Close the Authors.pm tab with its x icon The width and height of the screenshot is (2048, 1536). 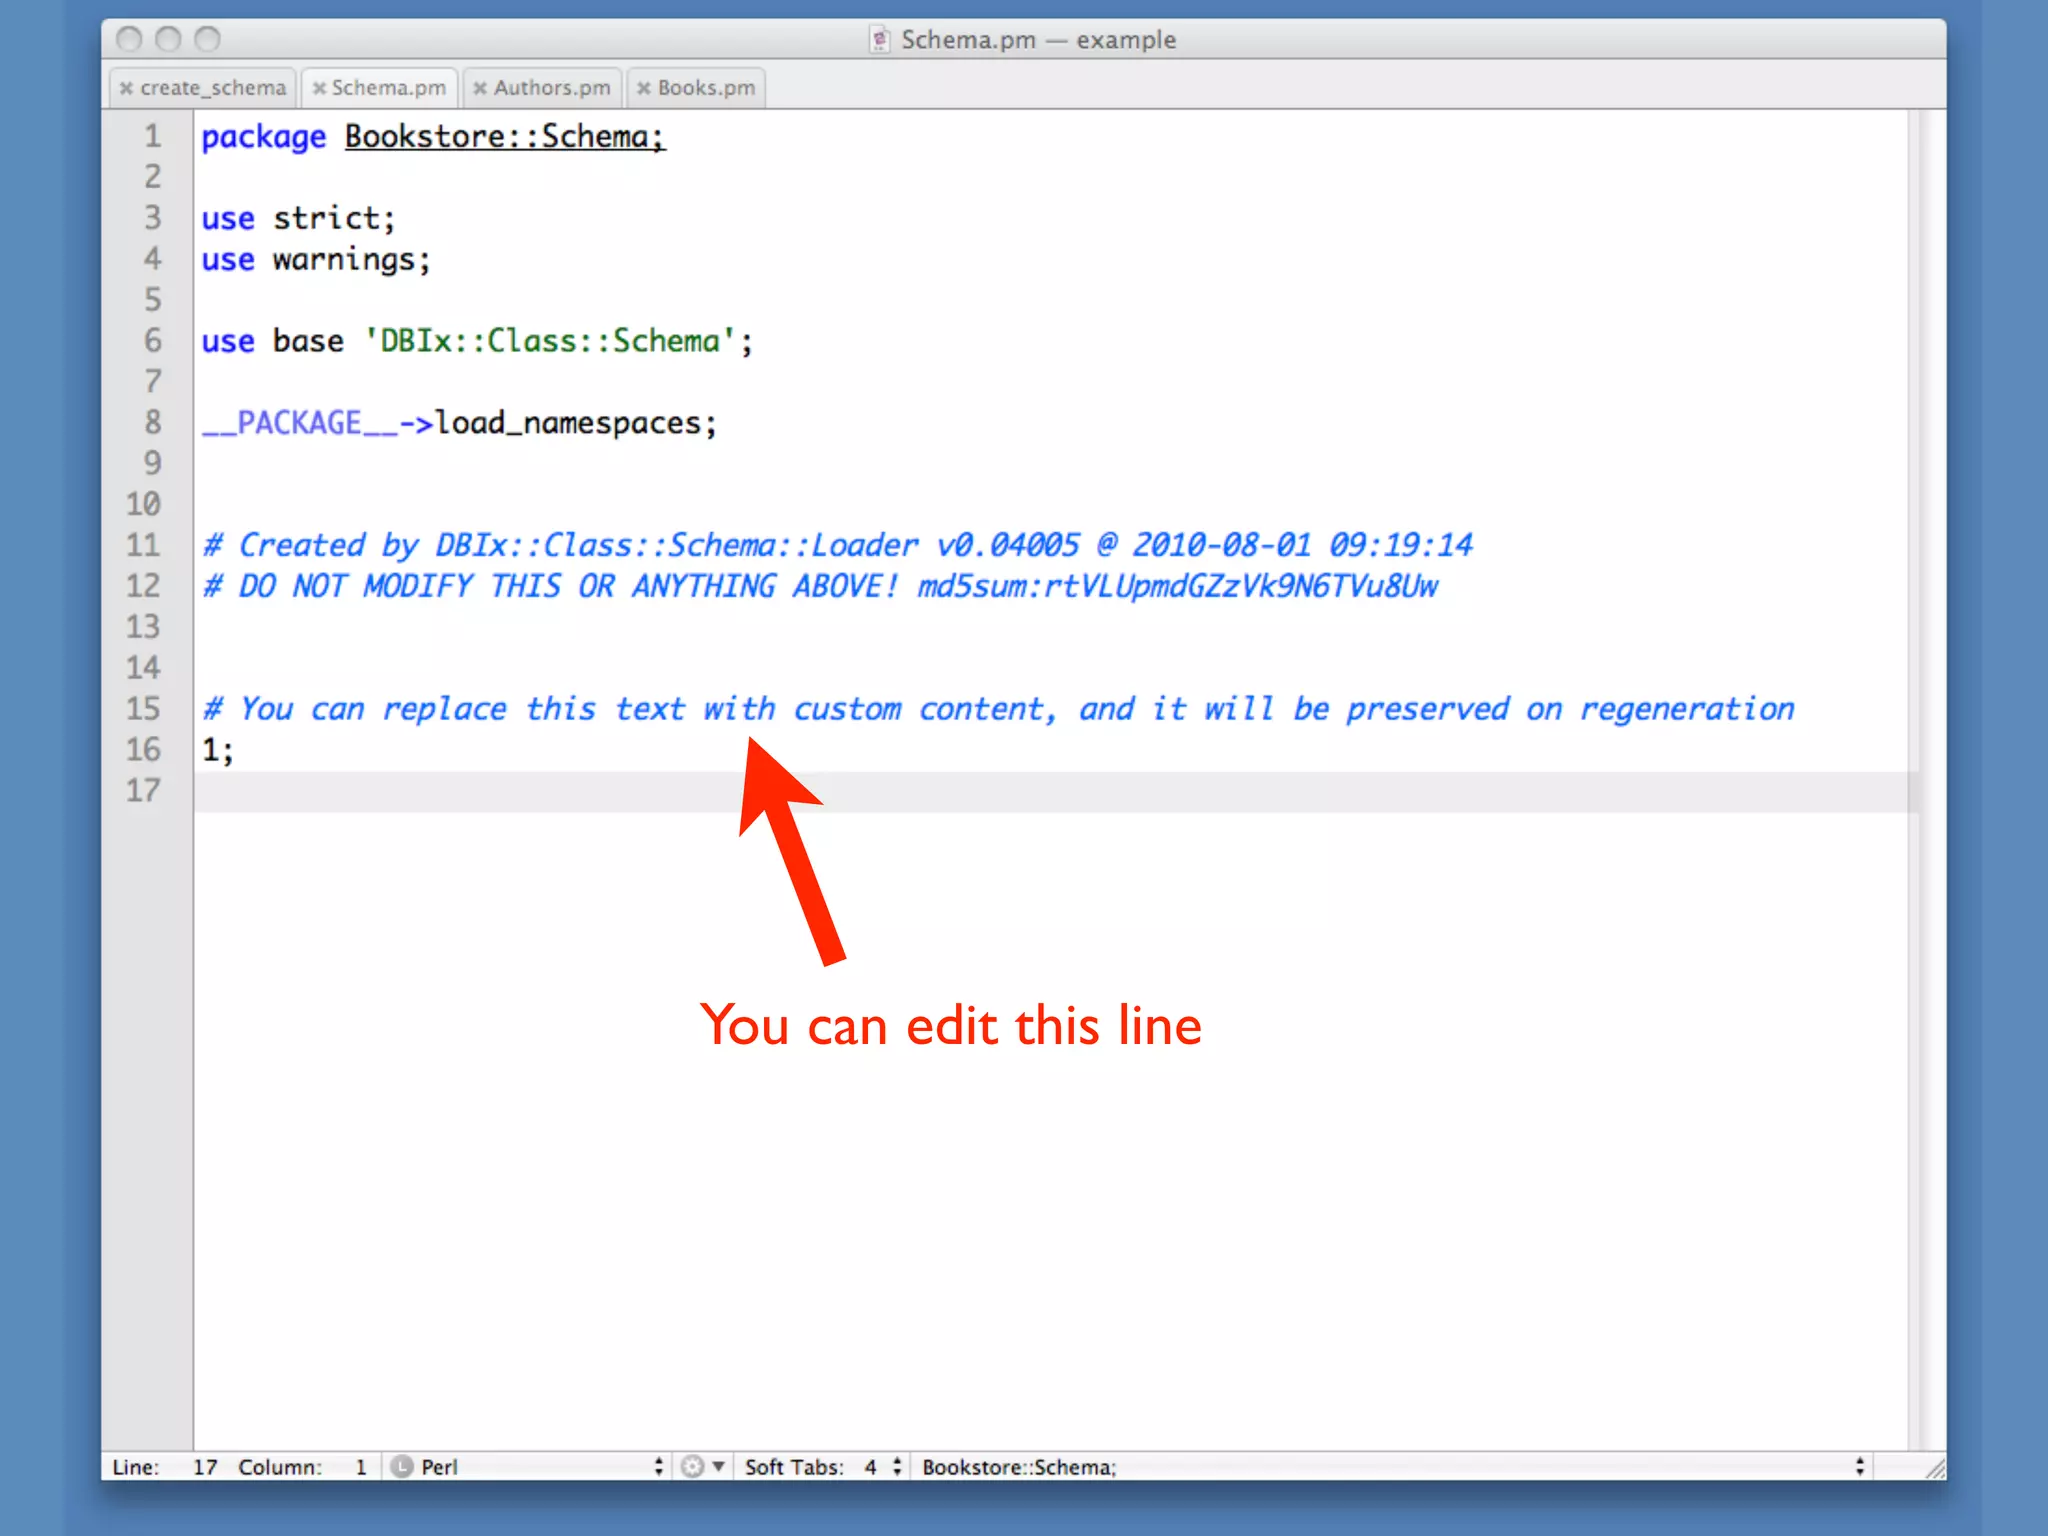point(480,88)
